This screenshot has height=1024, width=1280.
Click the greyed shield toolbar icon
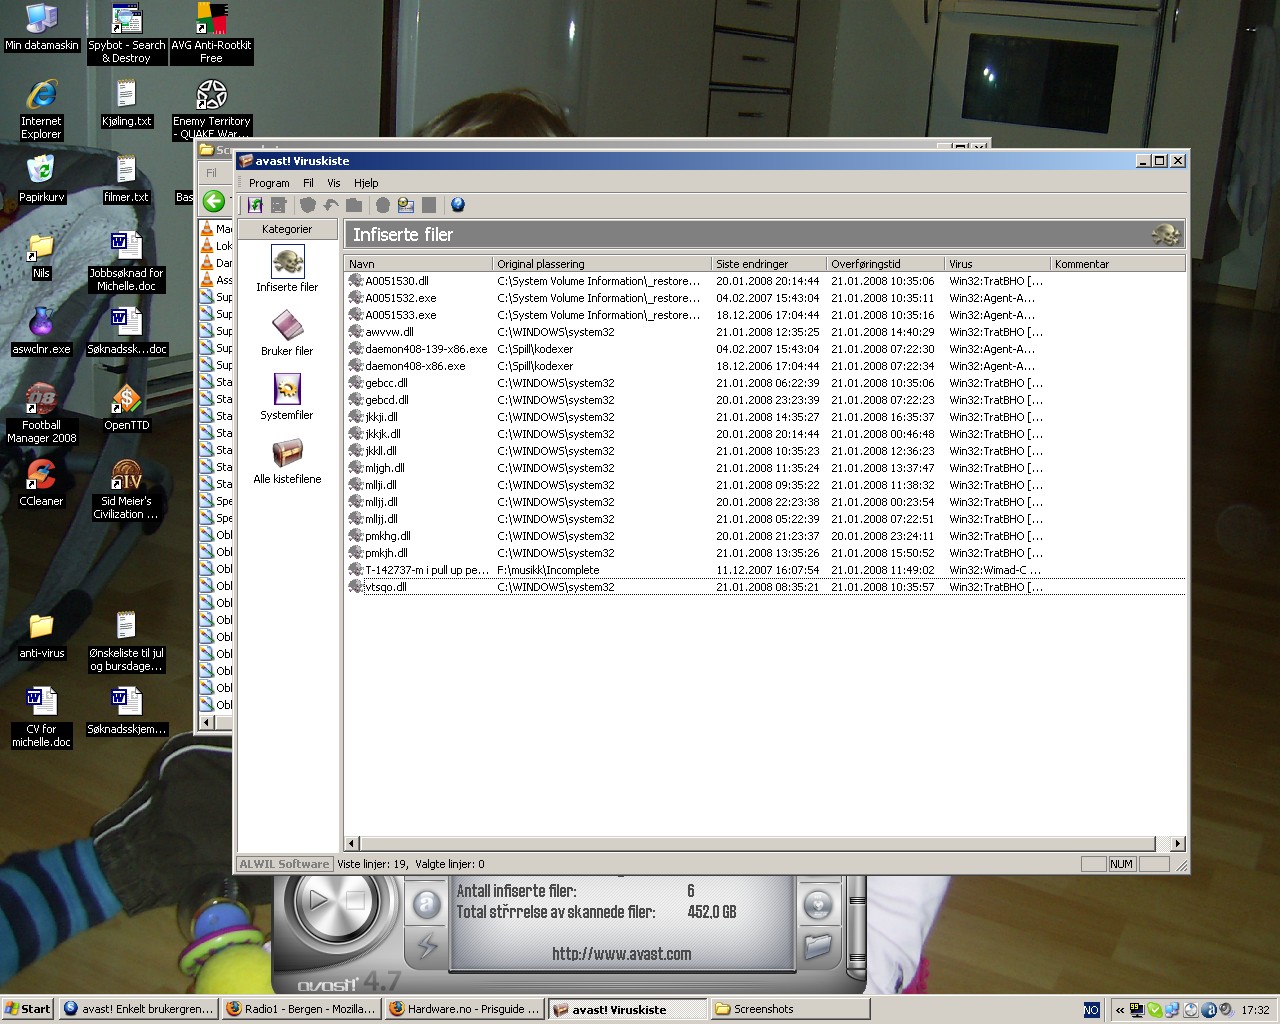308,205
